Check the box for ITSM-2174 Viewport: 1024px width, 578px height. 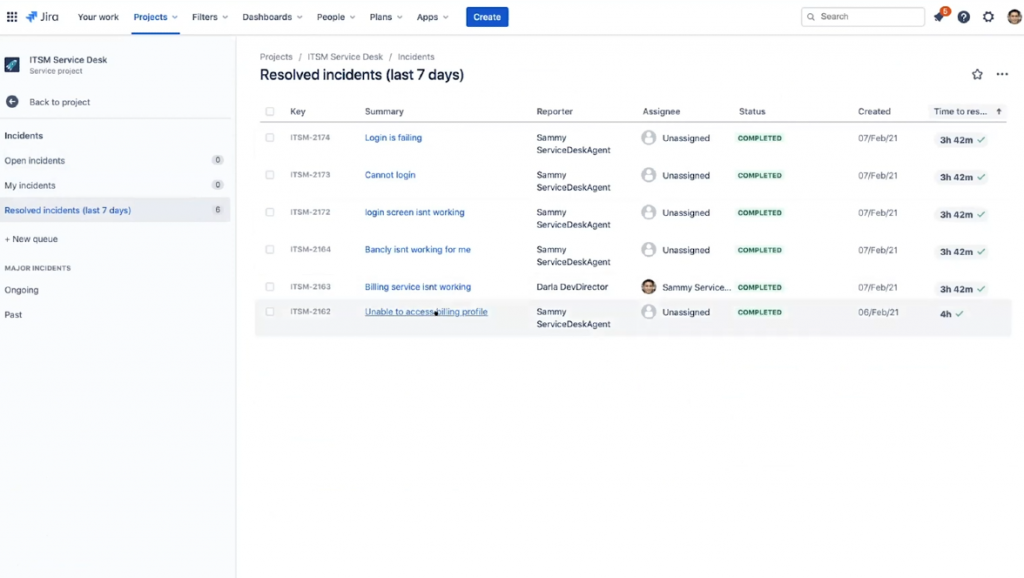[x=270, y=138]
